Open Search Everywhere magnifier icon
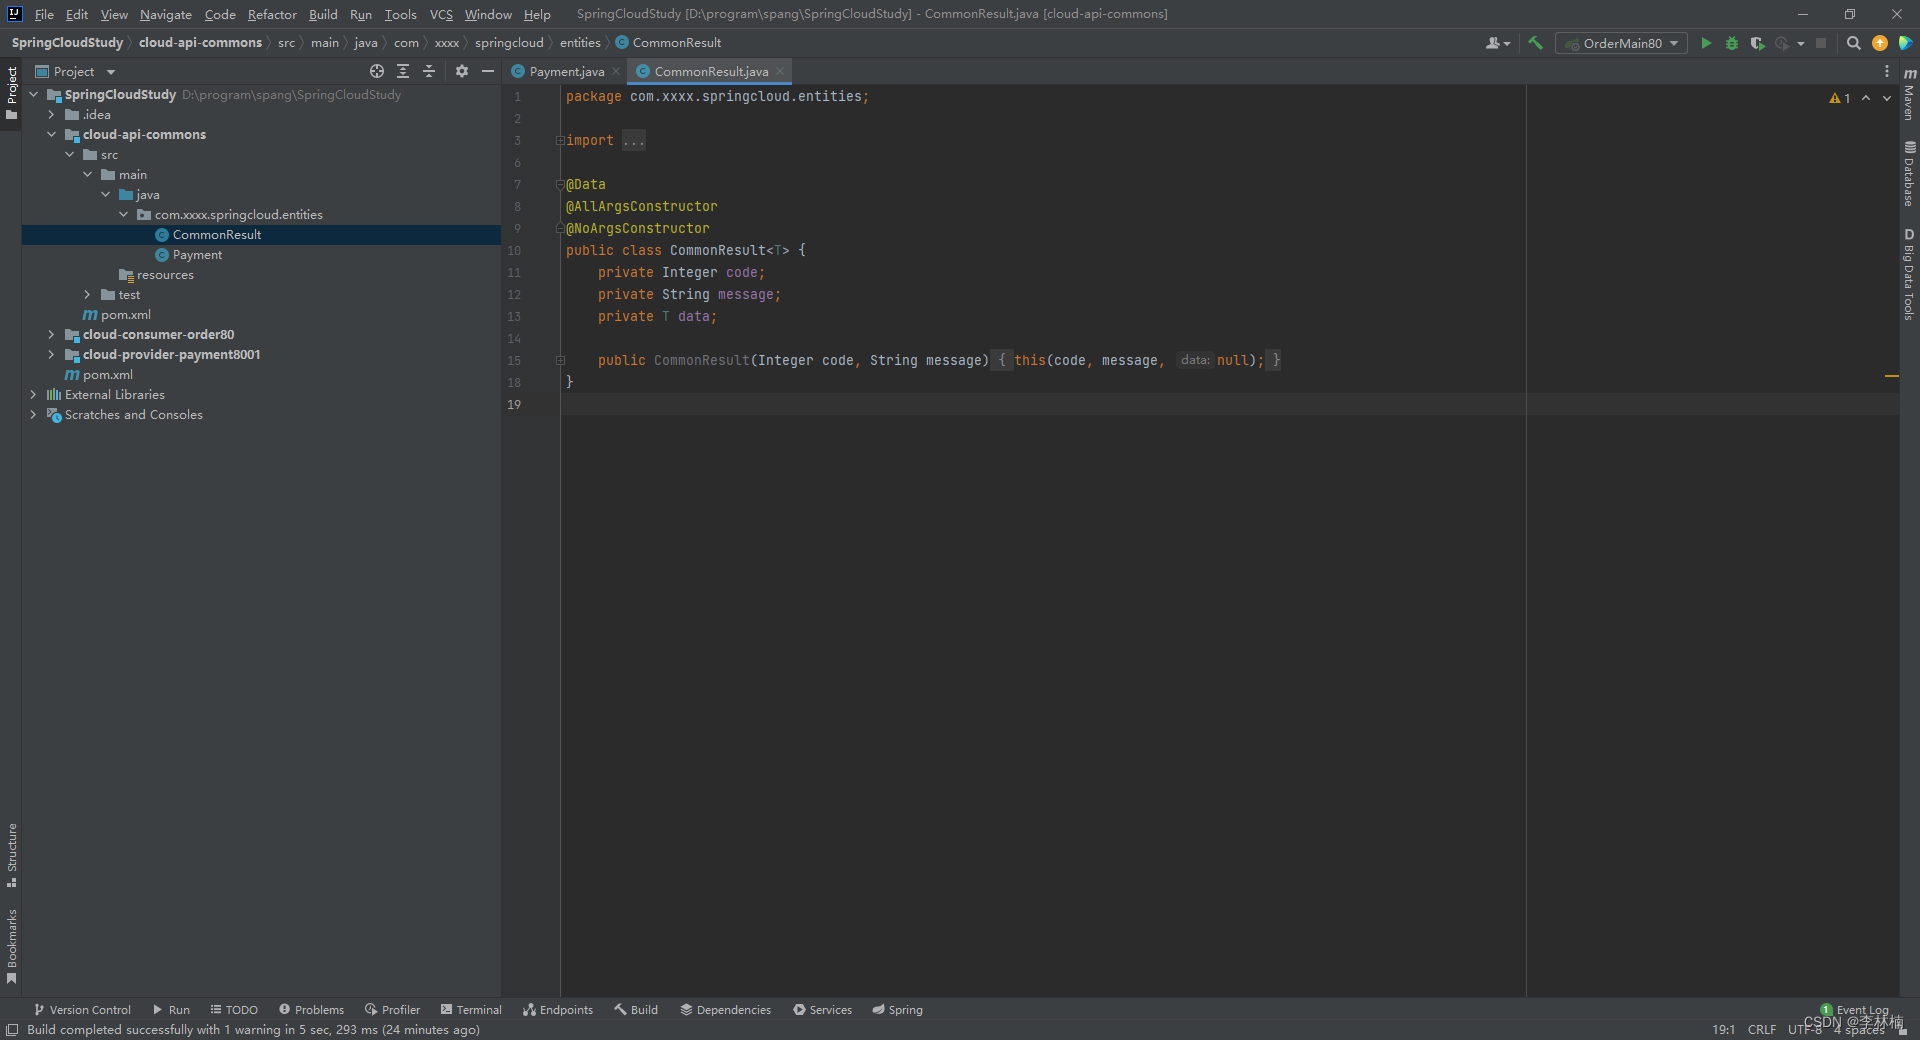The height and width of the screenshot is (1040, 1920). click(x=1853, y=43)
